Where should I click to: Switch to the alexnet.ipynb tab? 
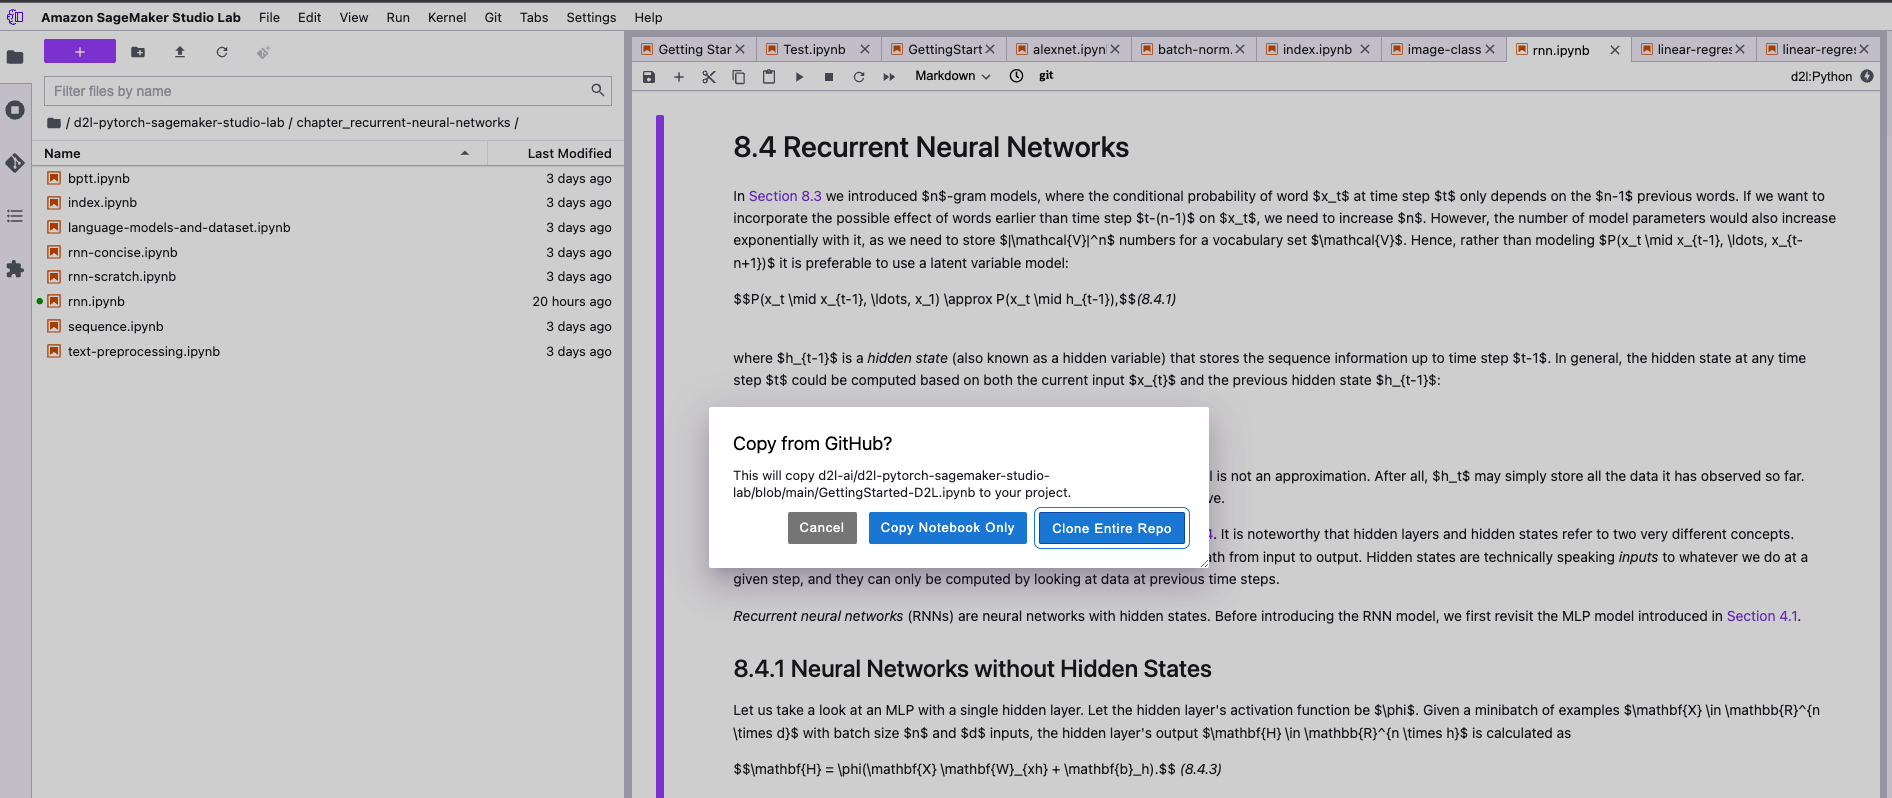pos(1068,49)
